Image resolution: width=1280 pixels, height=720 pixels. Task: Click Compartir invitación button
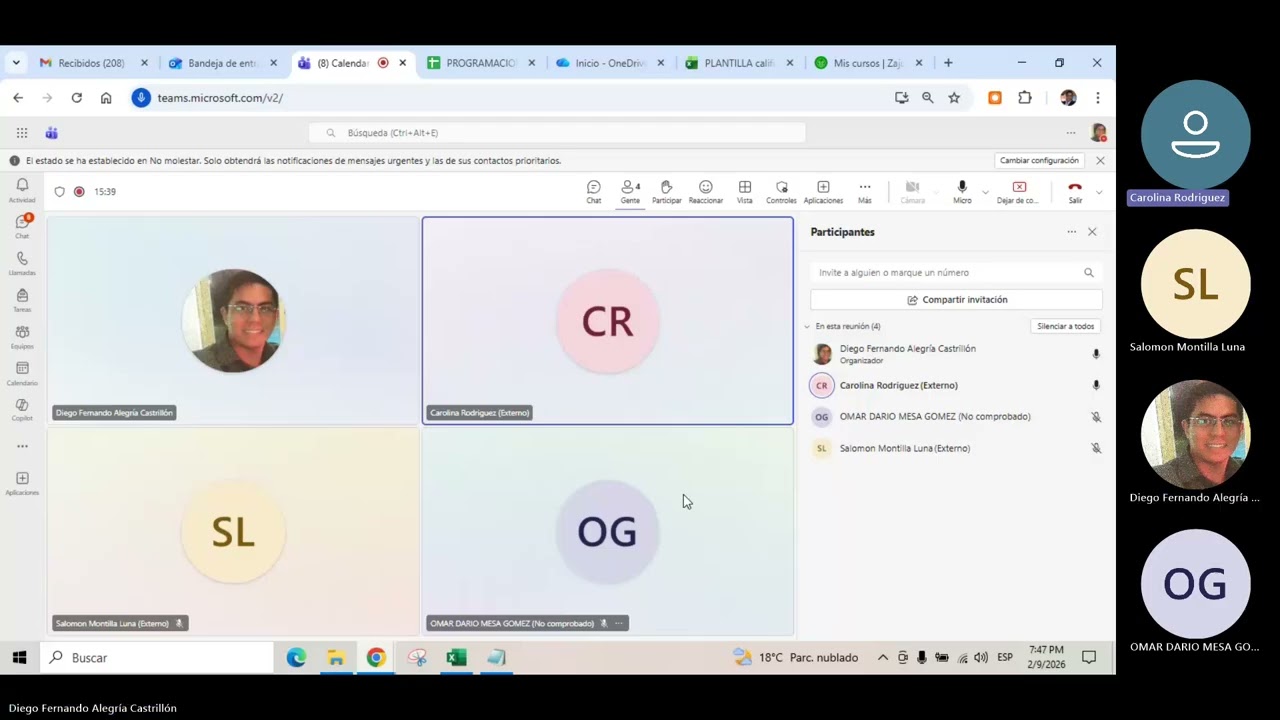click(x=956, y=300)
